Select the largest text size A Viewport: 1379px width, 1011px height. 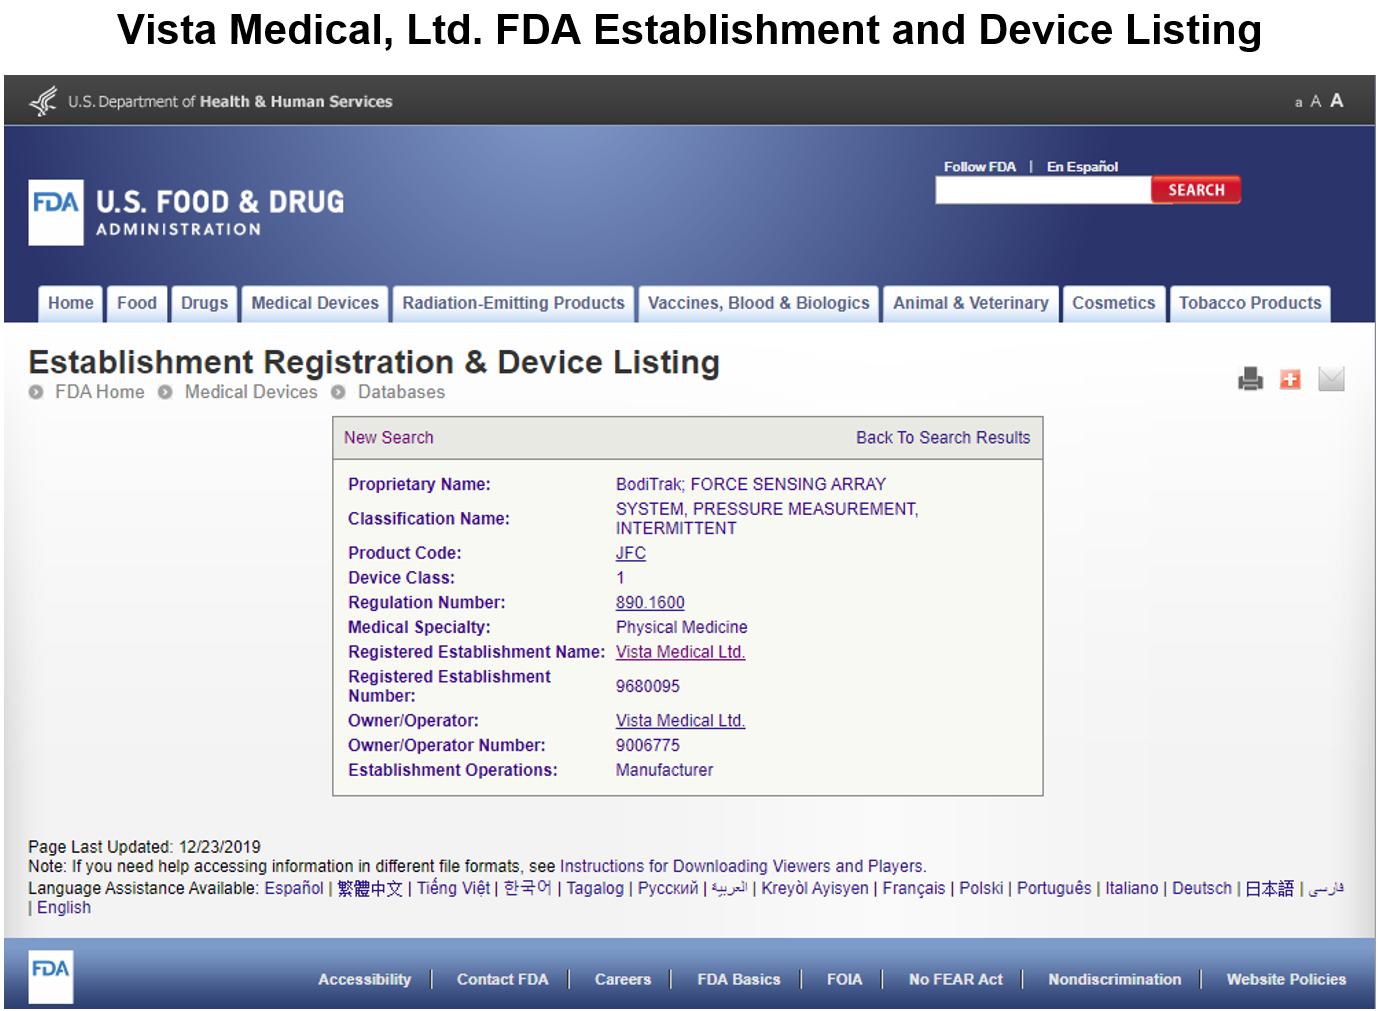pyautogui.click(x=1336, y=101)
